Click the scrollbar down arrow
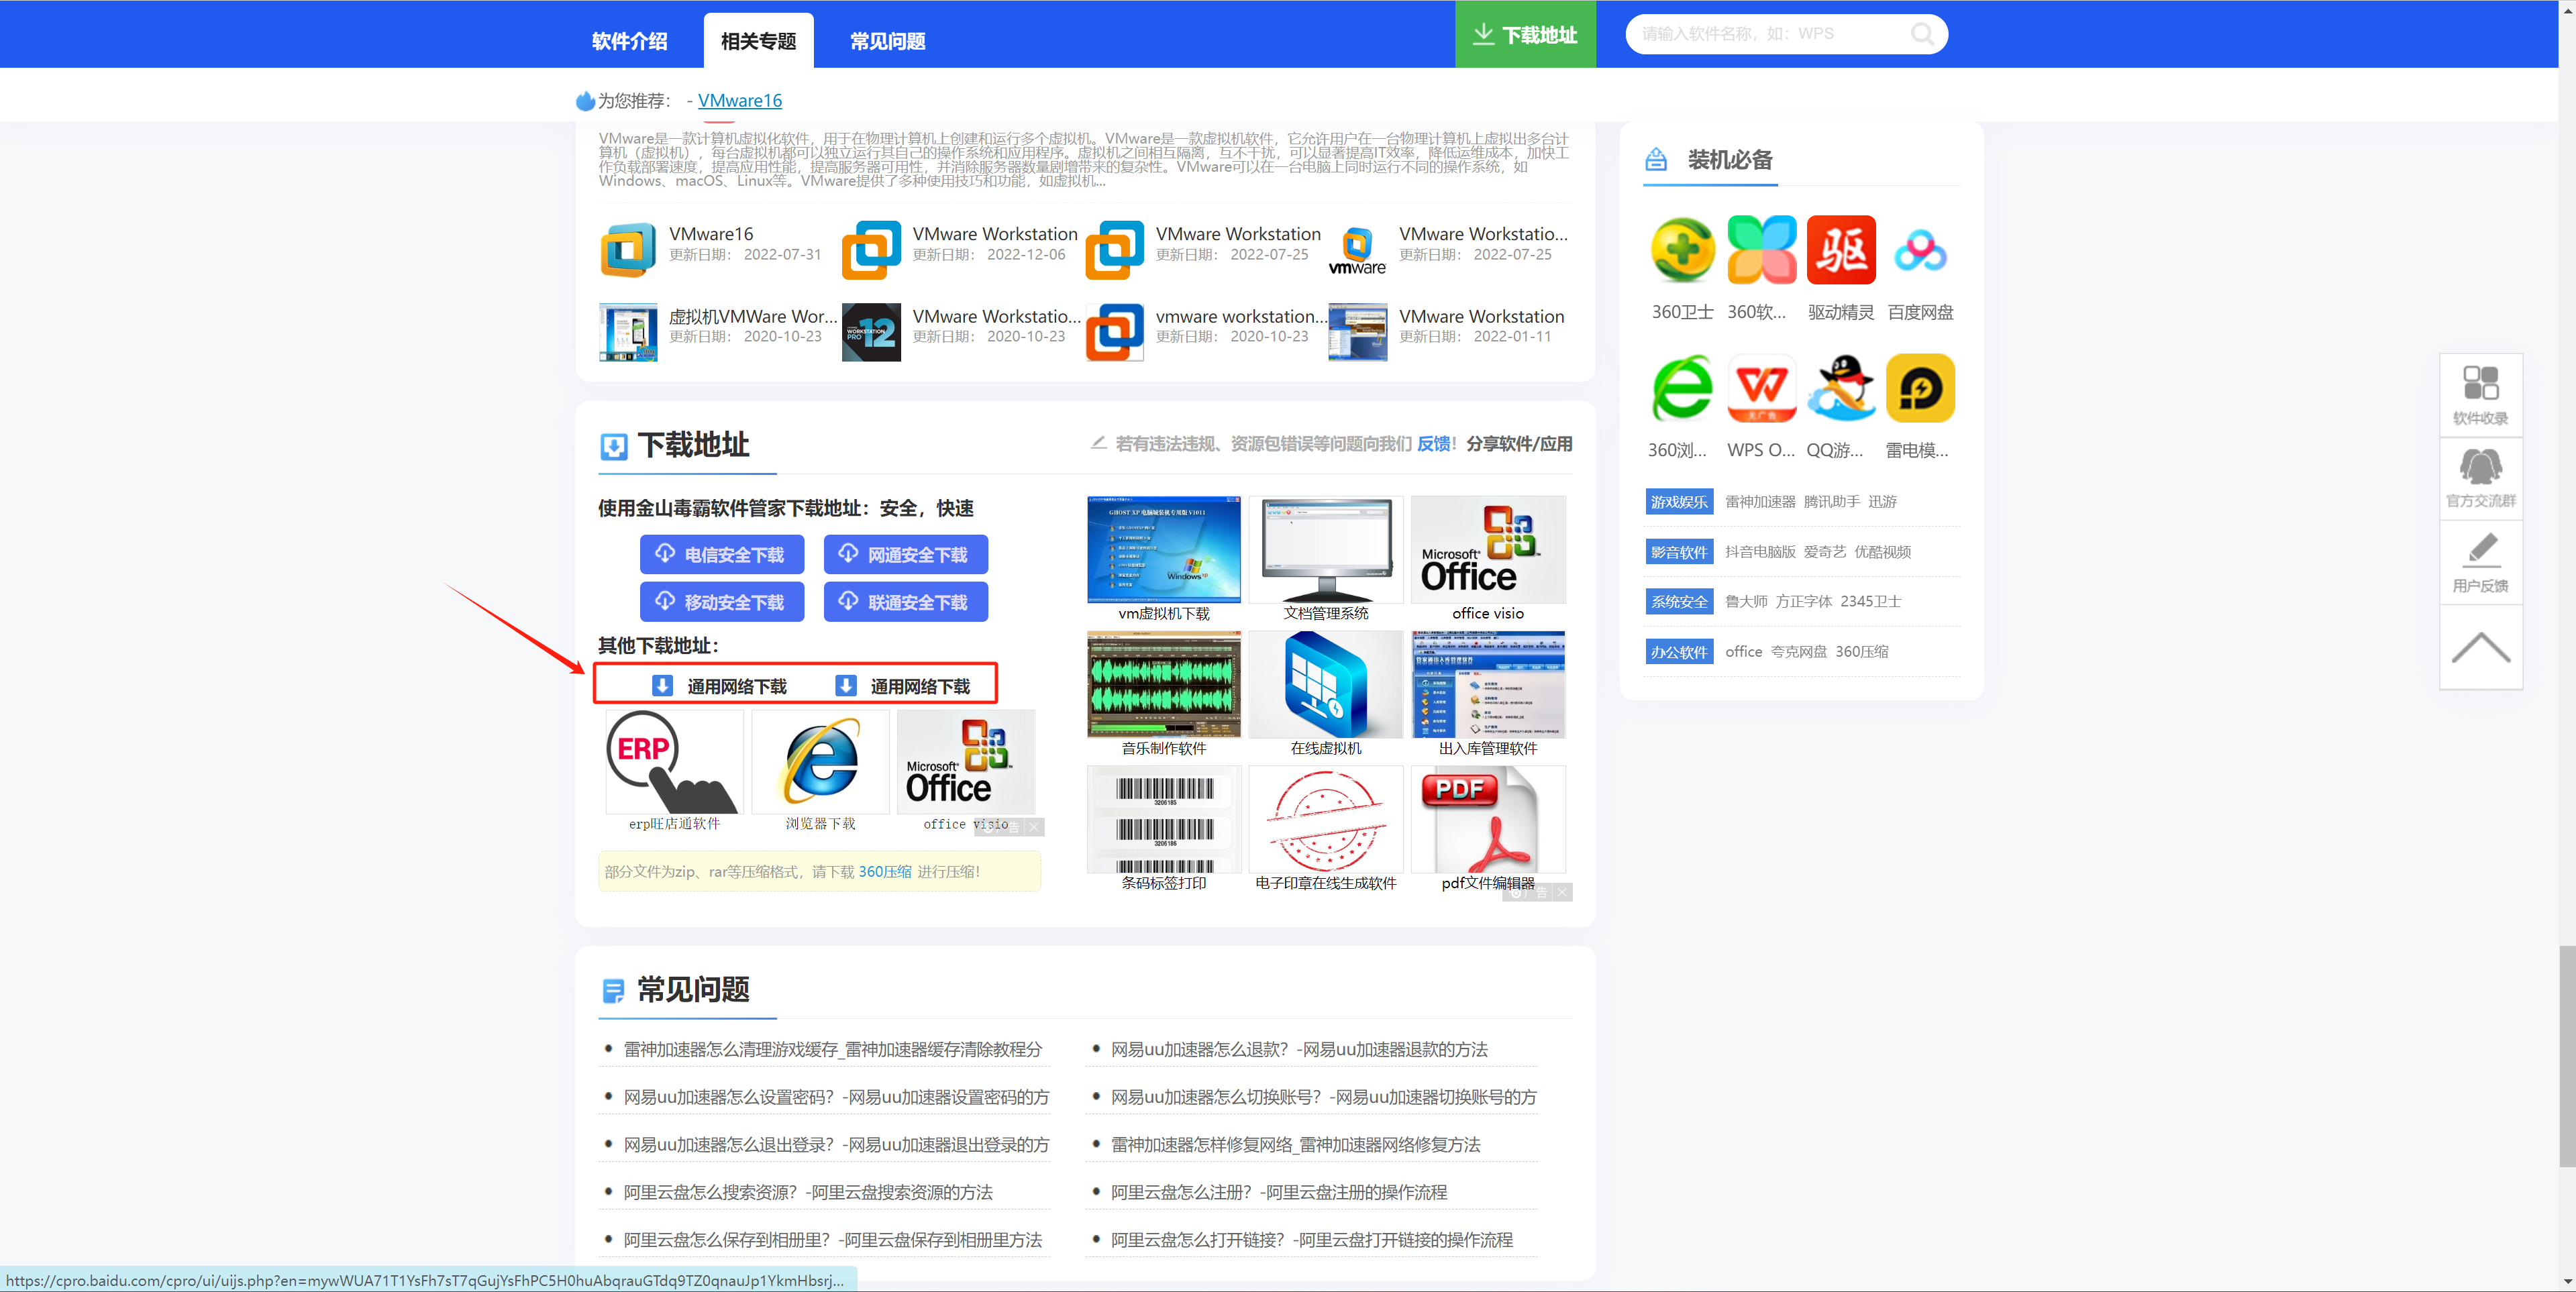 point(2567,1281)
